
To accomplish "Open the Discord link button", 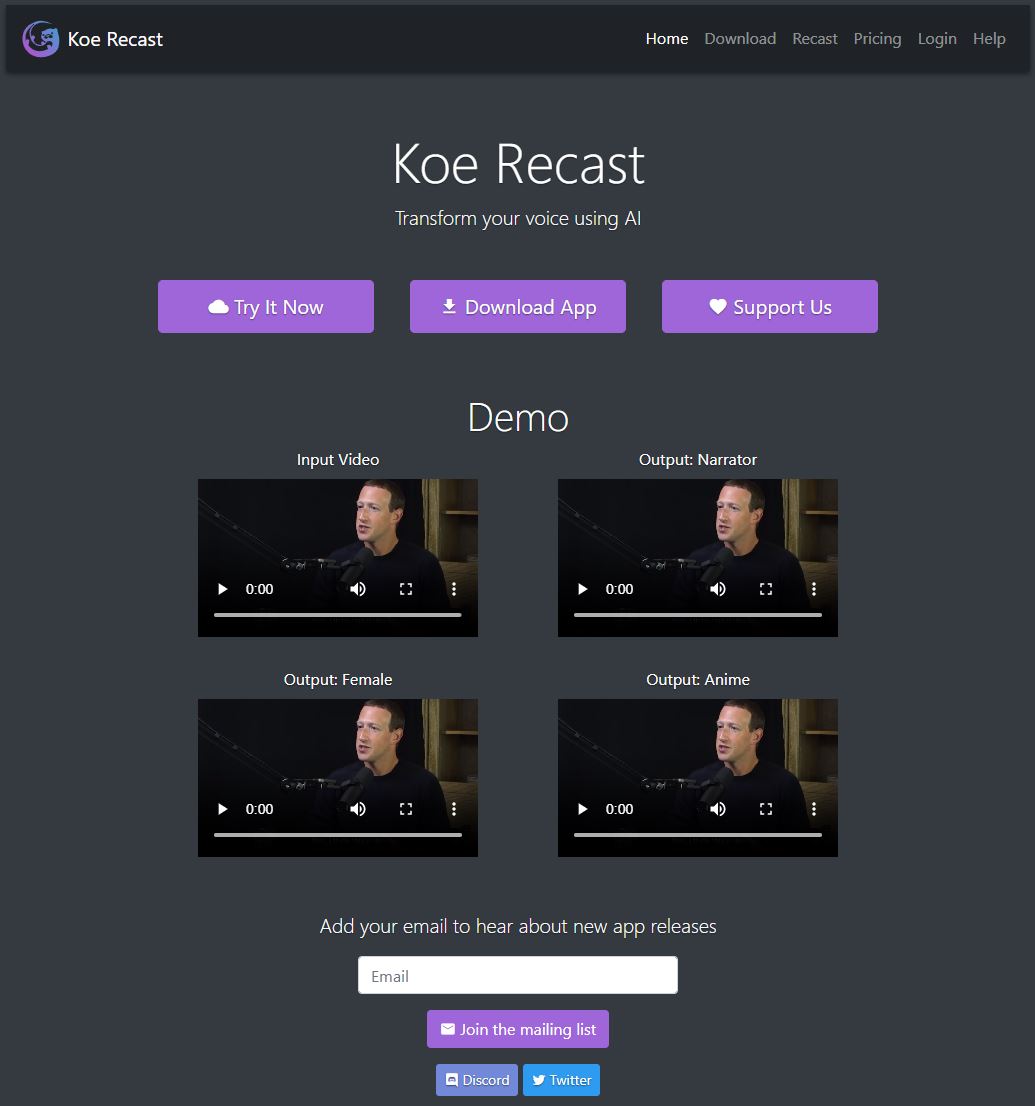I will point(477,1080).
